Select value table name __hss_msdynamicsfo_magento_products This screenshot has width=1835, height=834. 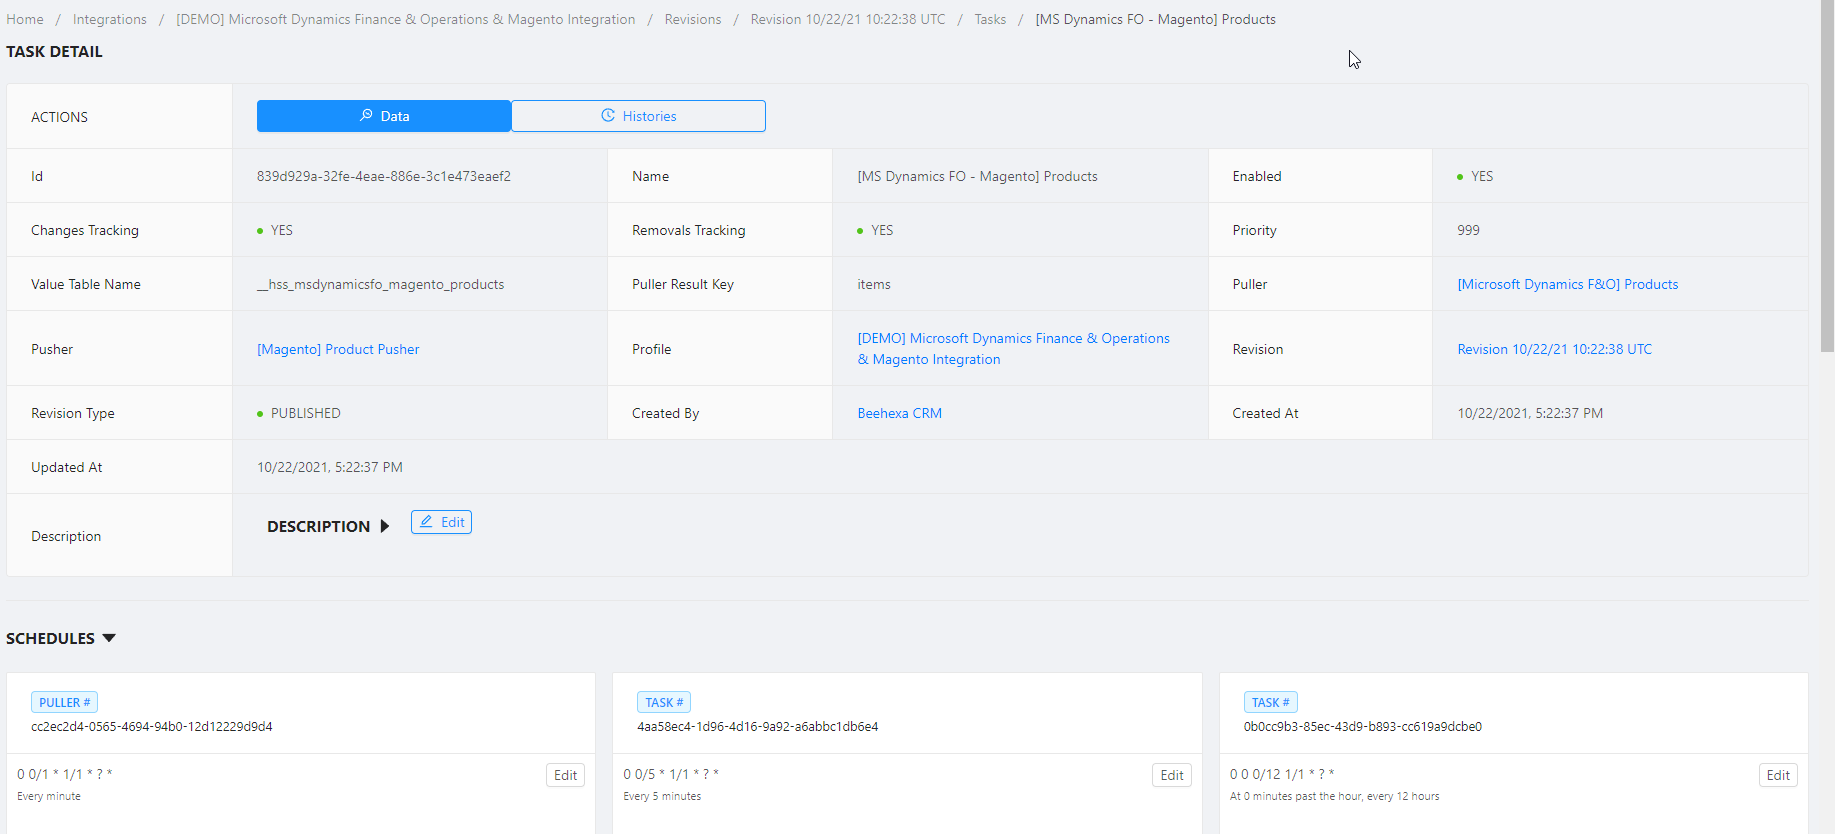coord(381,284)
